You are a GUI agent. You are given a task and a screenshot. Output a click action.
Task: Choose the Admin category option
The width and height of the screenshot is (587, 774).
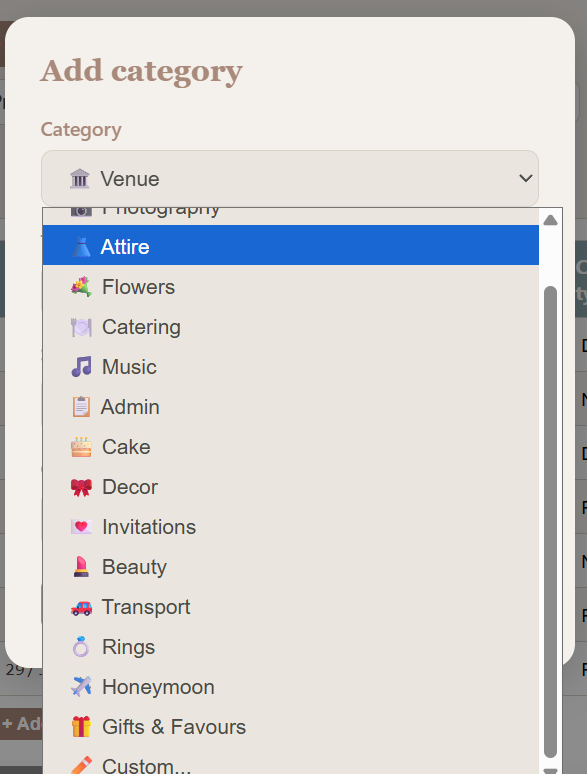(x=291, y=407)
